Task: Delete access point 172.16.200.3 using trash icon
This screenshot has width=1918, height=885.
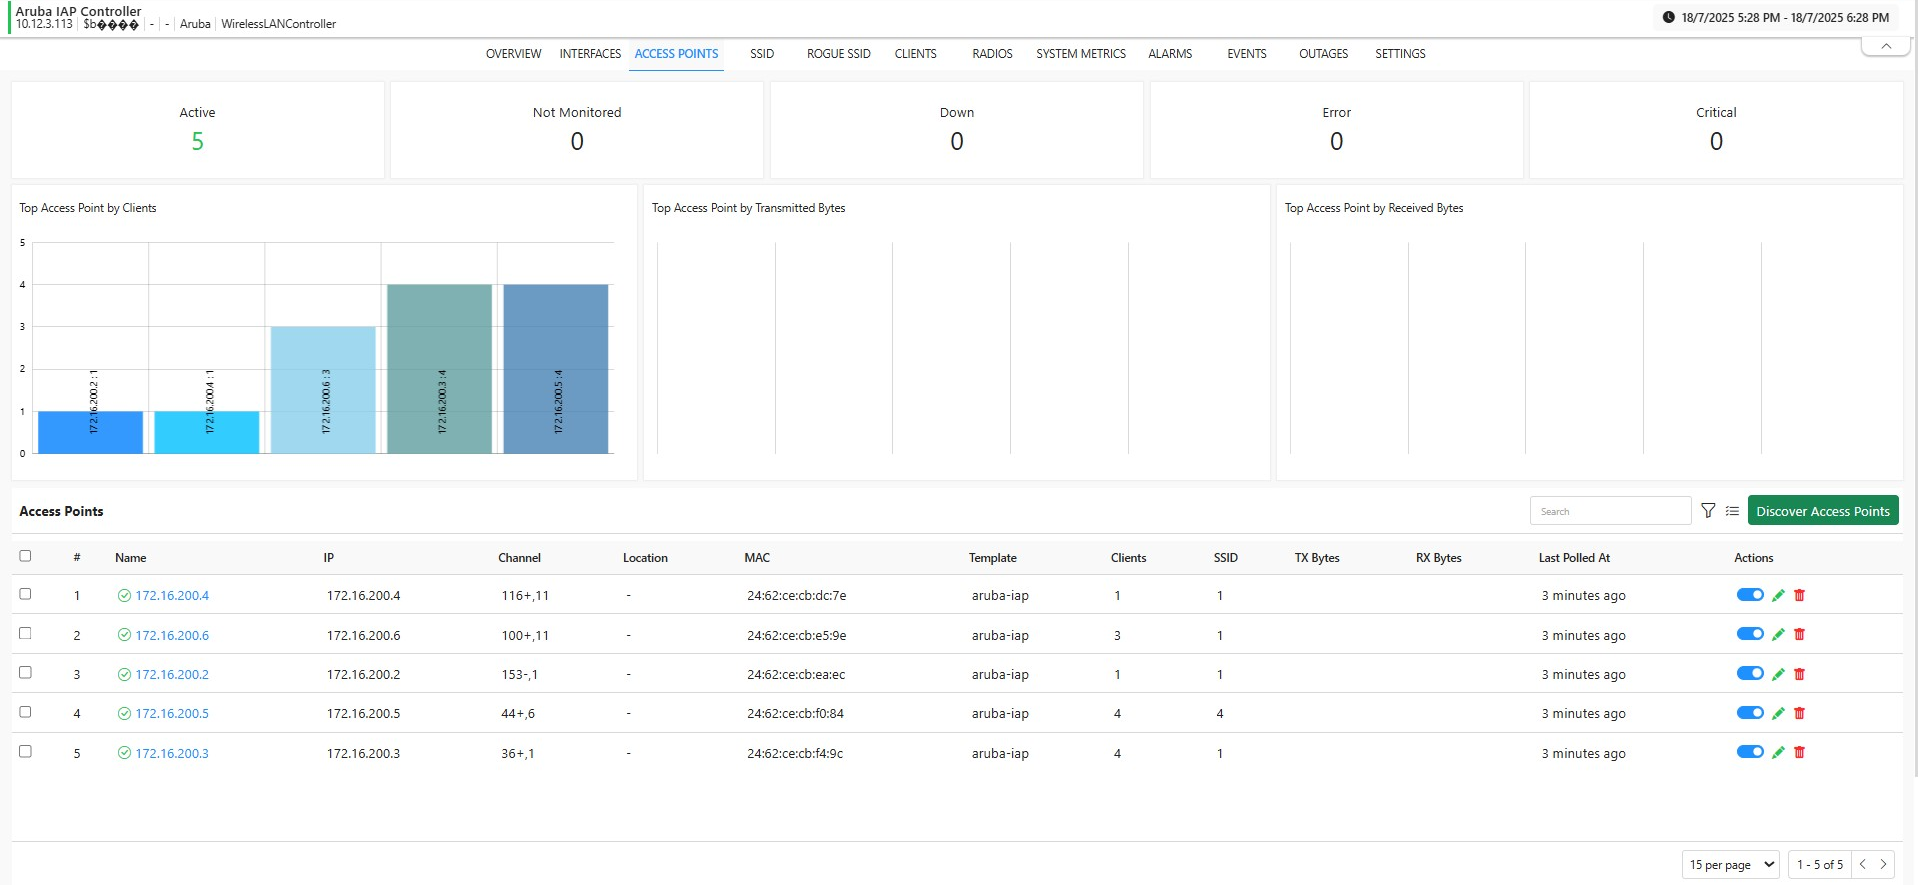Action: [1799, 752]
